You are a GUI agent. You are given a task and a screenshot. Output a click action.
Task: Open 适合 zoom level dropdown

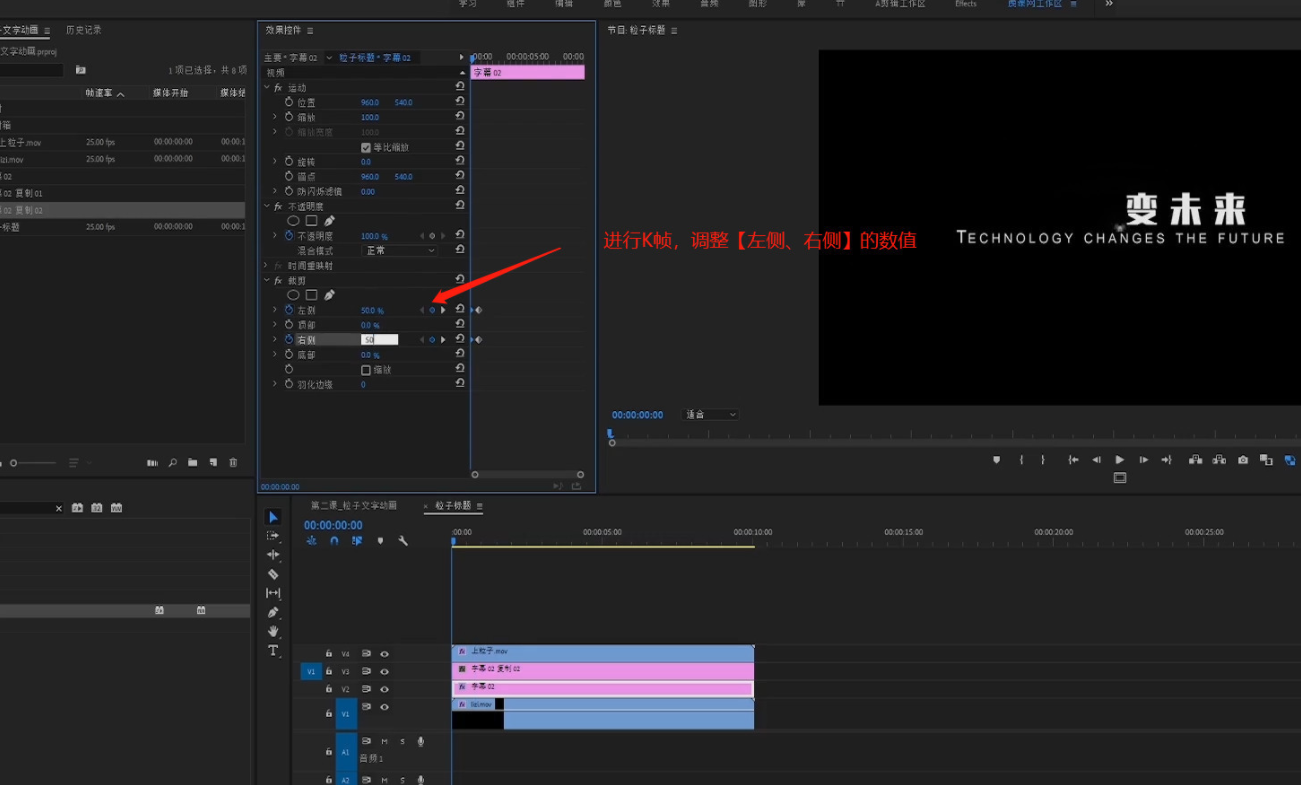coord(711,414)
